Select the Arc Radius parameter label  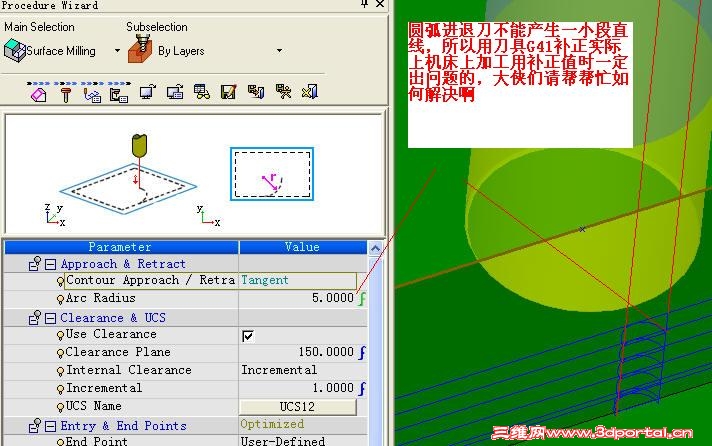click(100, 298)
